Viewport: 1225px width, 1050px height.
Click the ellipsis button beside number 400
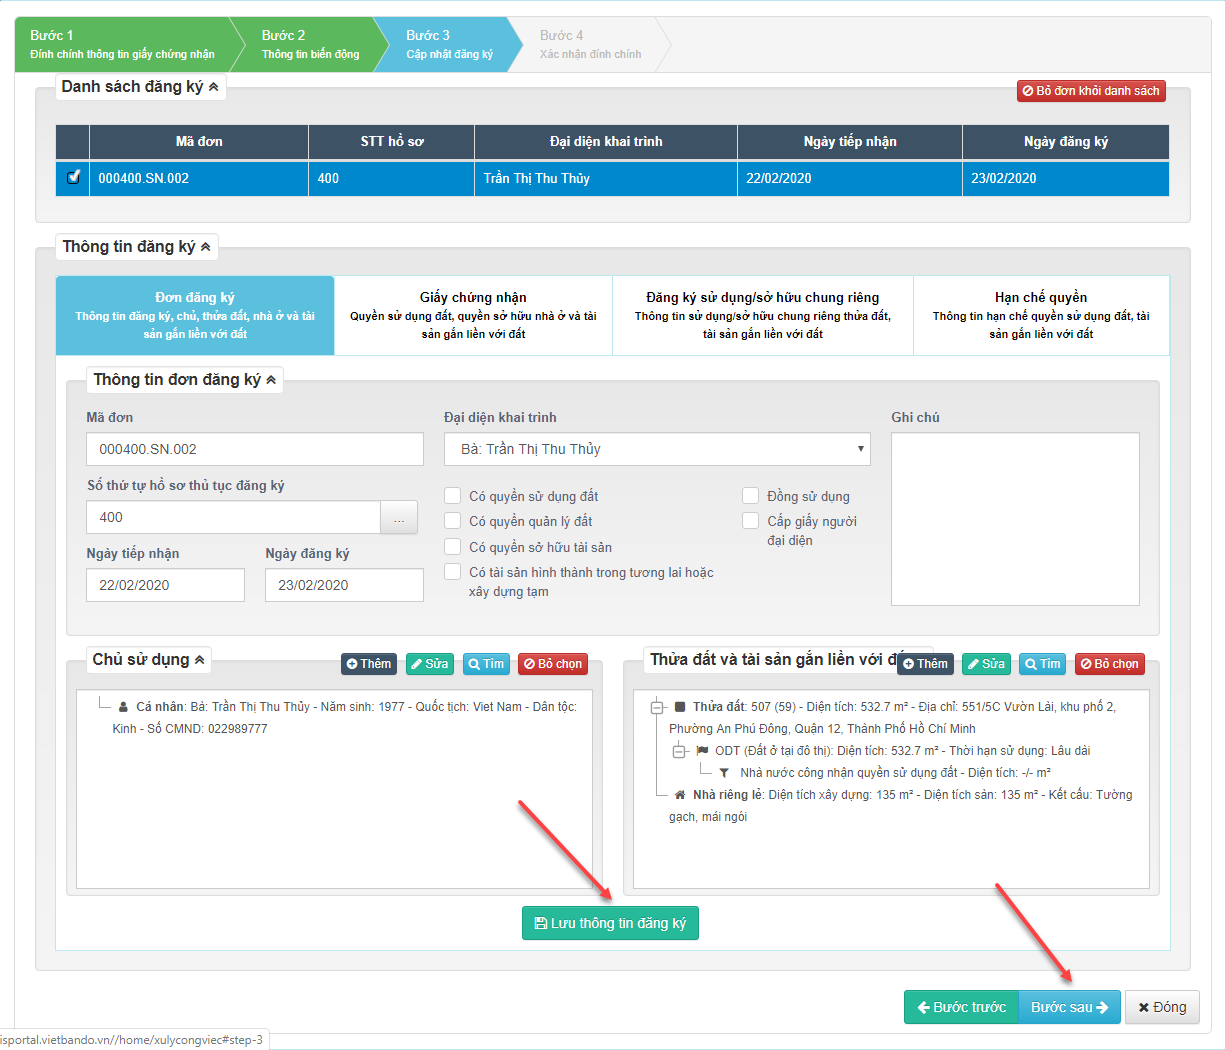(x=399, y=518)
